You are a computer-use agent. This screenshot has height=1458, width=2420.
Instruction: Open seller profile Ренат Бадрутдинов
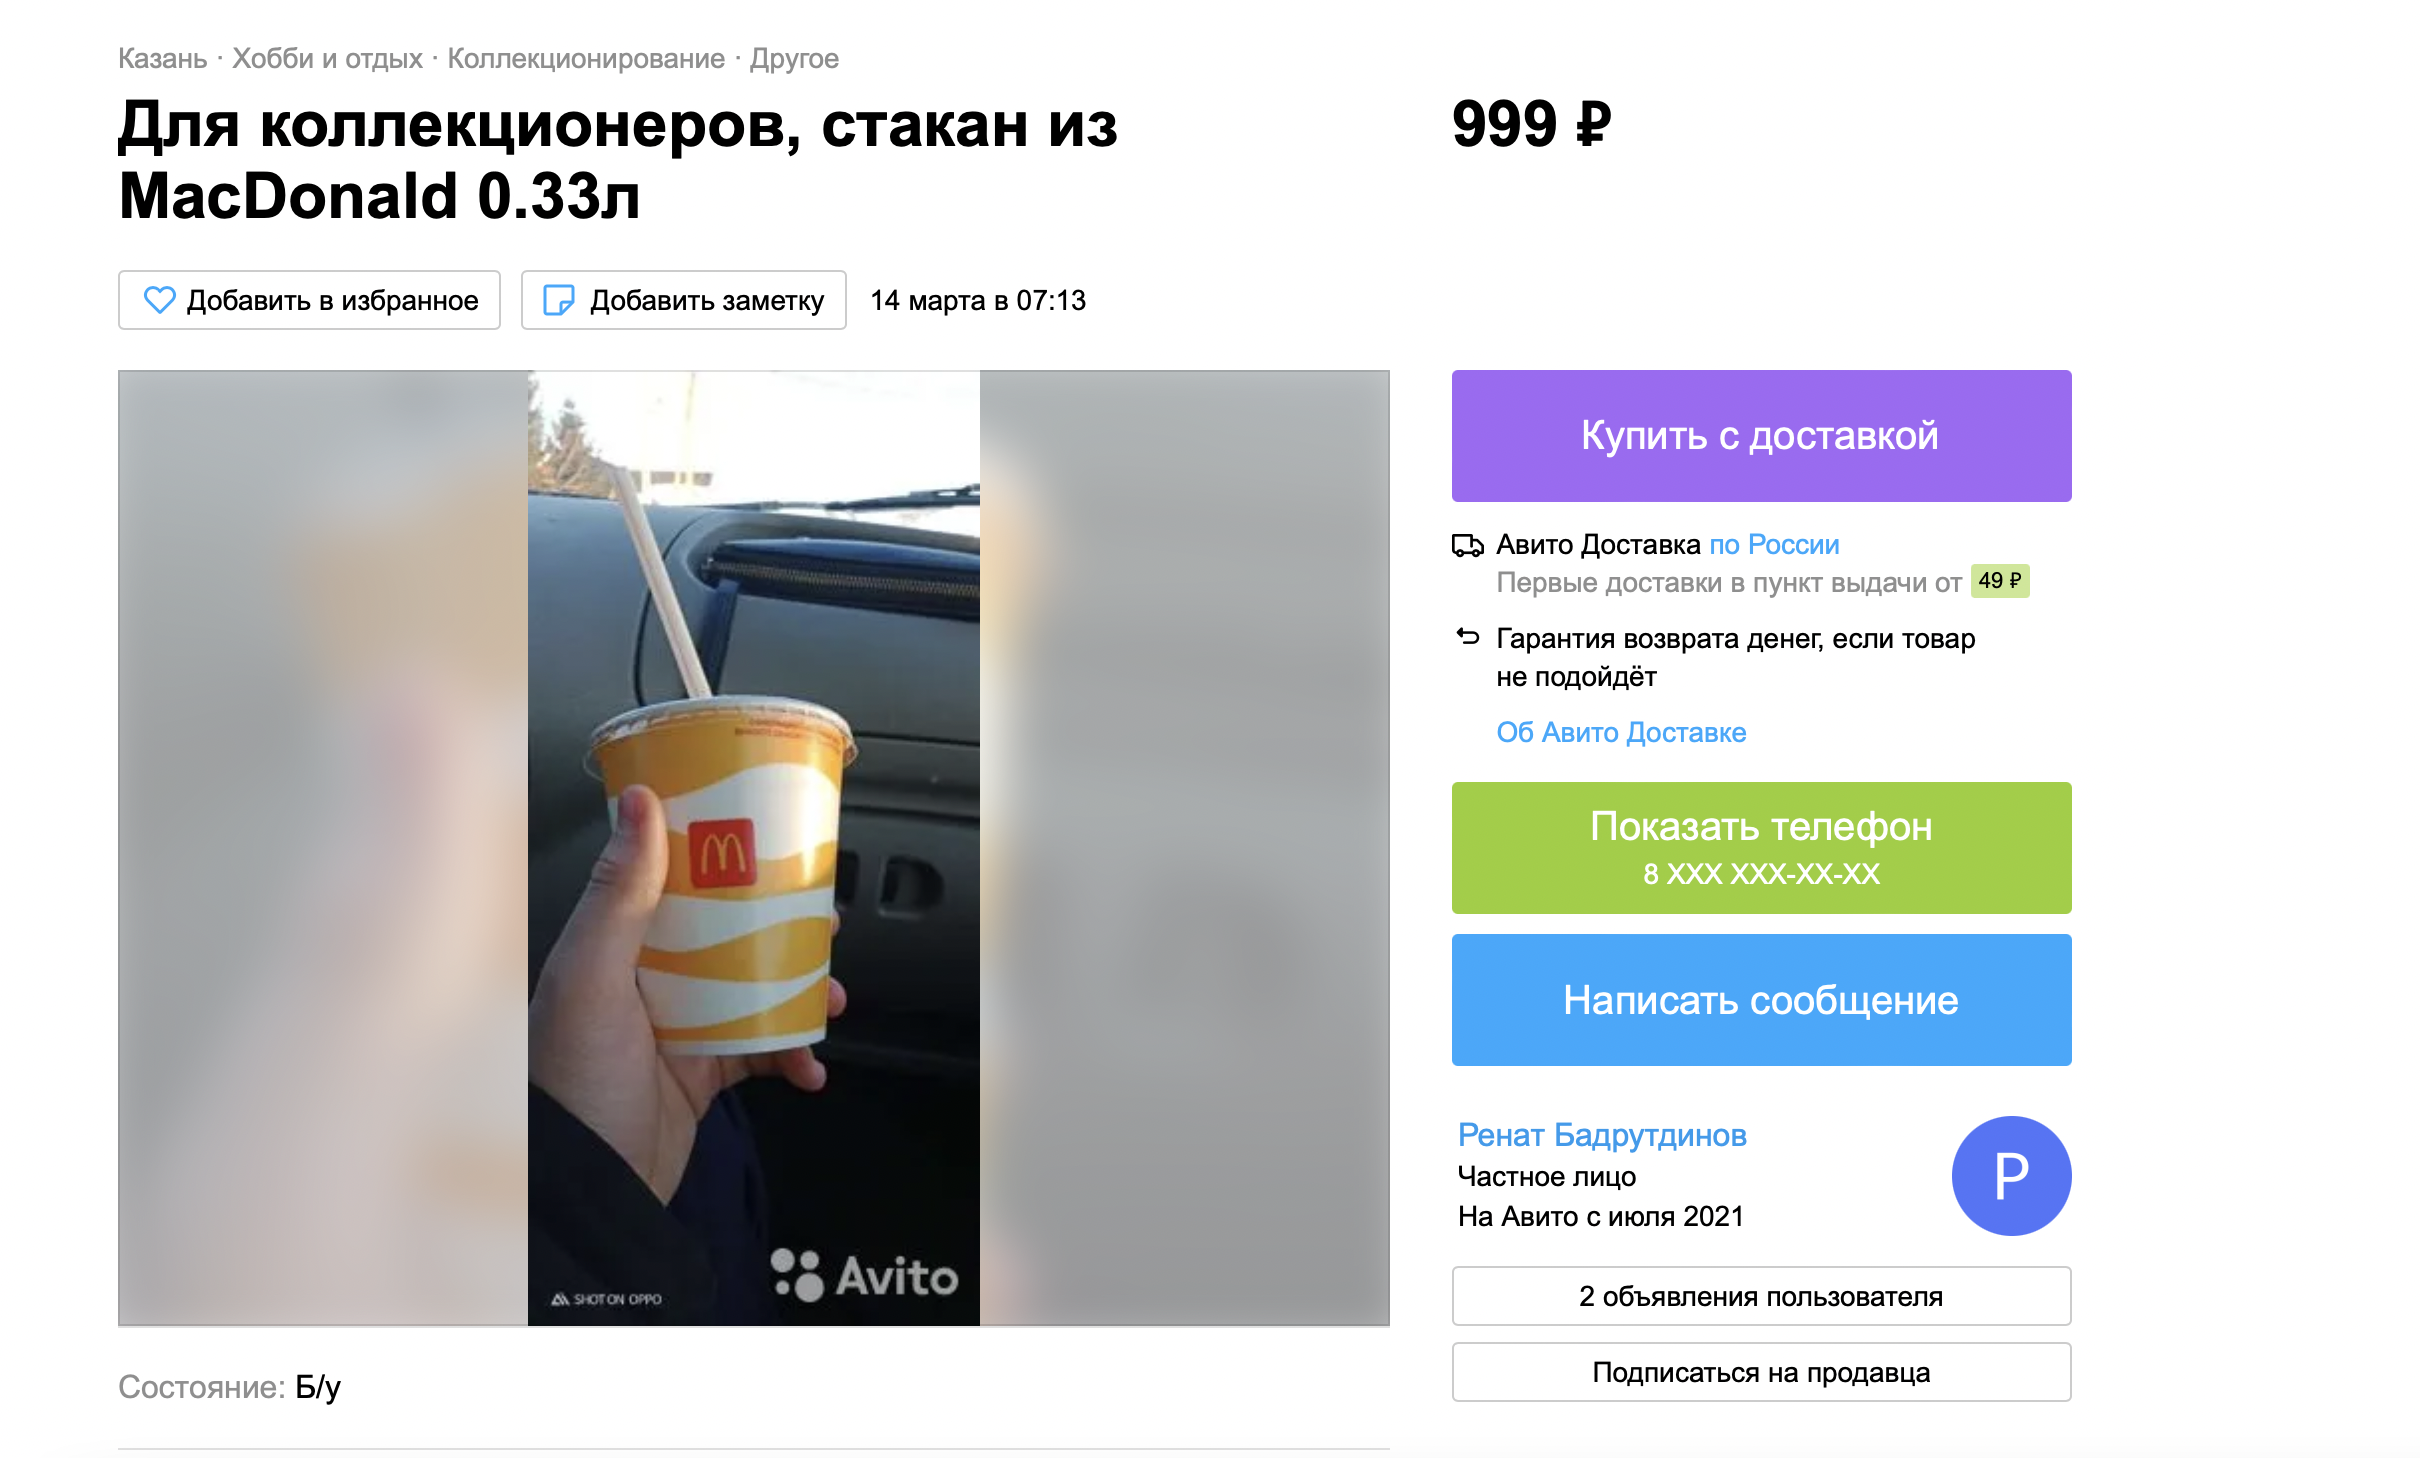(1602, 1135)
